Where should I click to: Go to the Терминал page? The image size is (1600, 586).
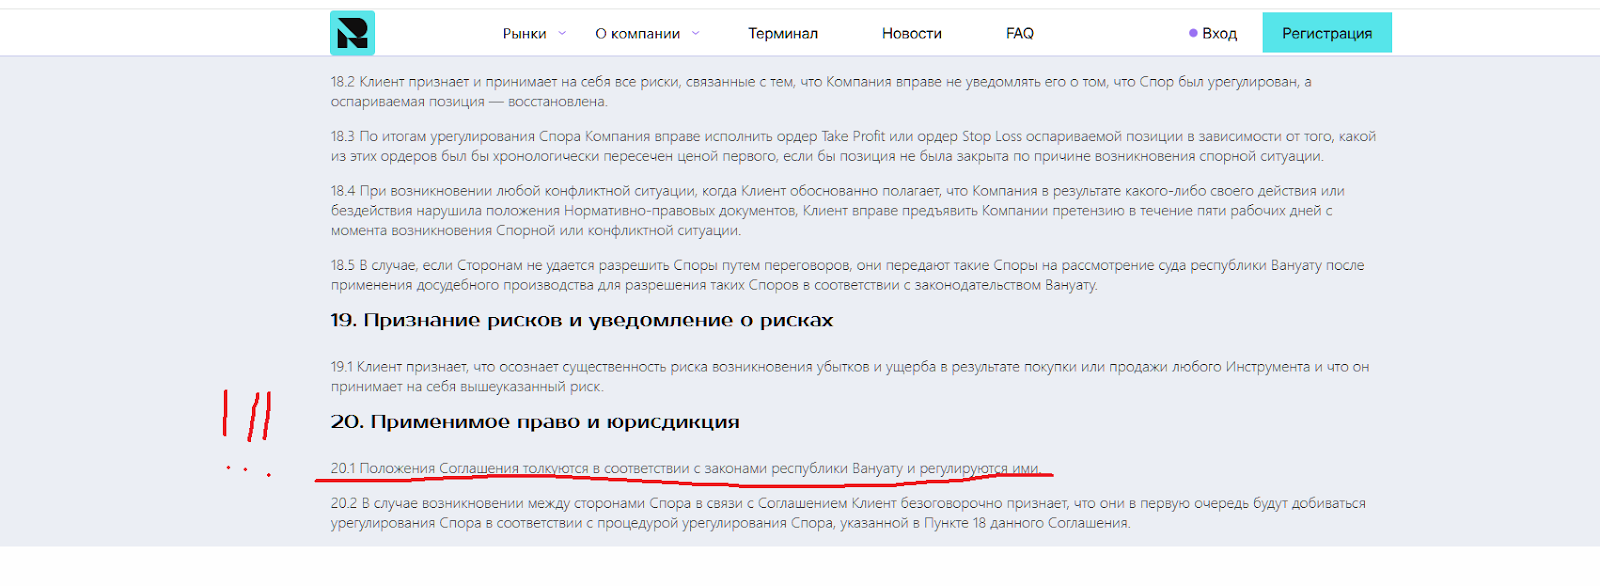pyautogui.click(x=783, y=33)
